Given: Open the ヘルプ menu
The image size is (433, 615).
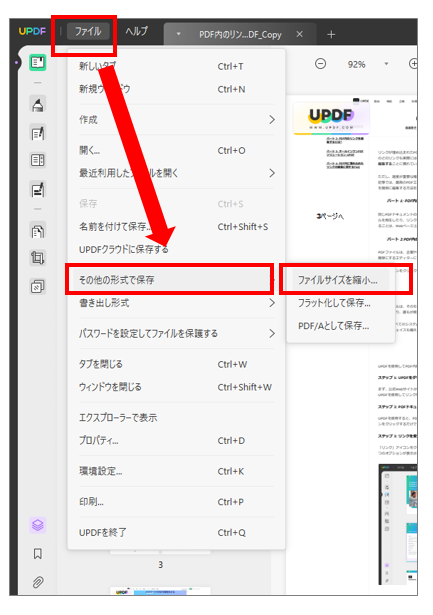Looking at the screenshot, I should click(x=136, y=31).
